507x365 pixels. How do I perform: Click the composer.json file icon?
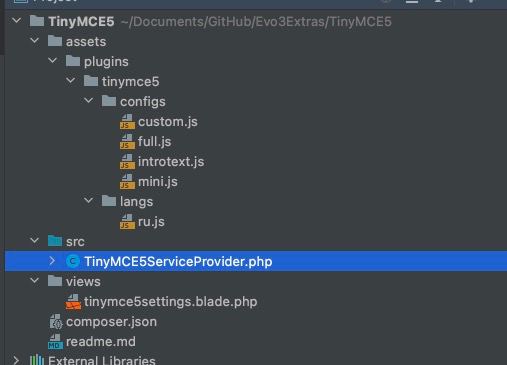click(56, 322)
